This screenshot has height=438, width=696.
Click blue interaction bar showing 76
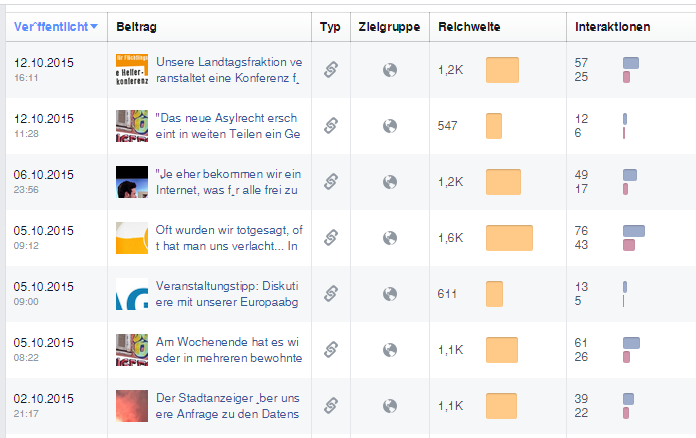(634, 231)
